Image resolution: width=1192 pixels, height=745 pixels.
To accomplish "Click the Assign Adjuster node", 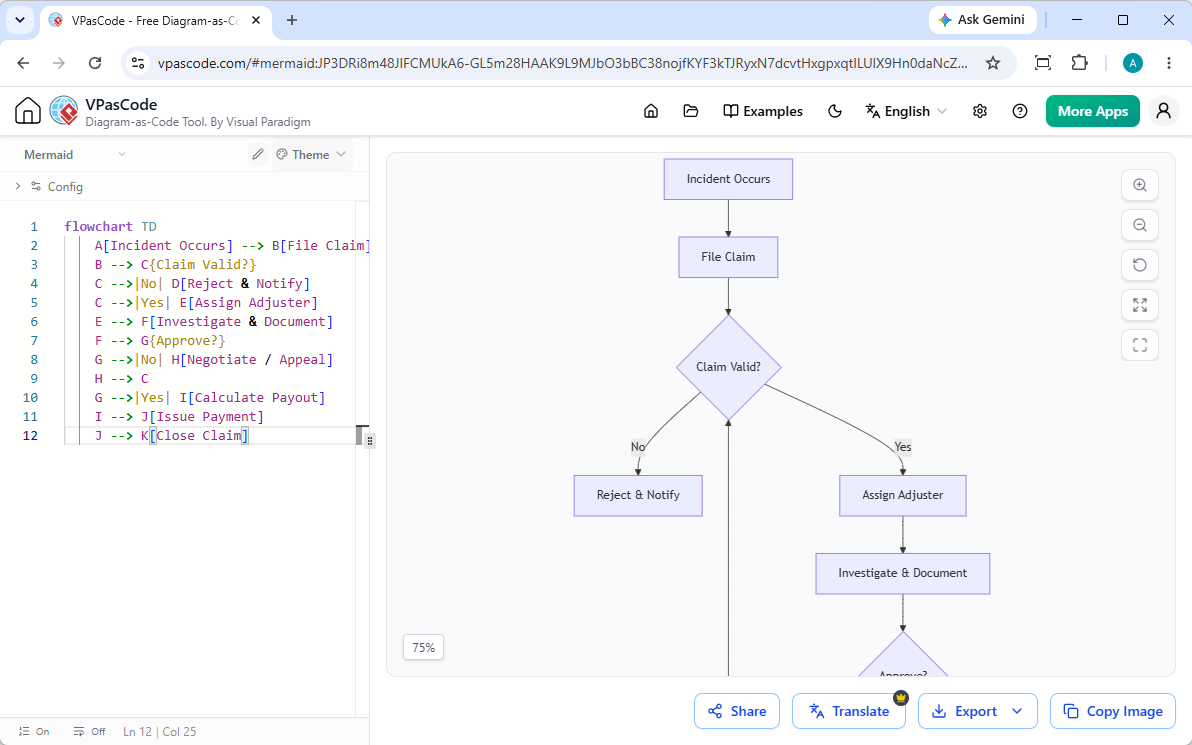I will coord(902,496).
